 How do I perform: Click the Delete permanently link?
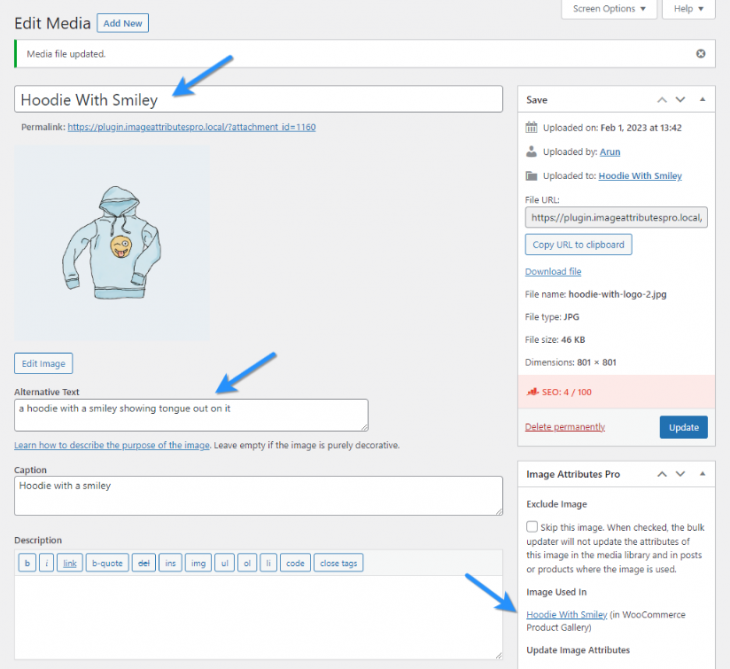(565, 427)
